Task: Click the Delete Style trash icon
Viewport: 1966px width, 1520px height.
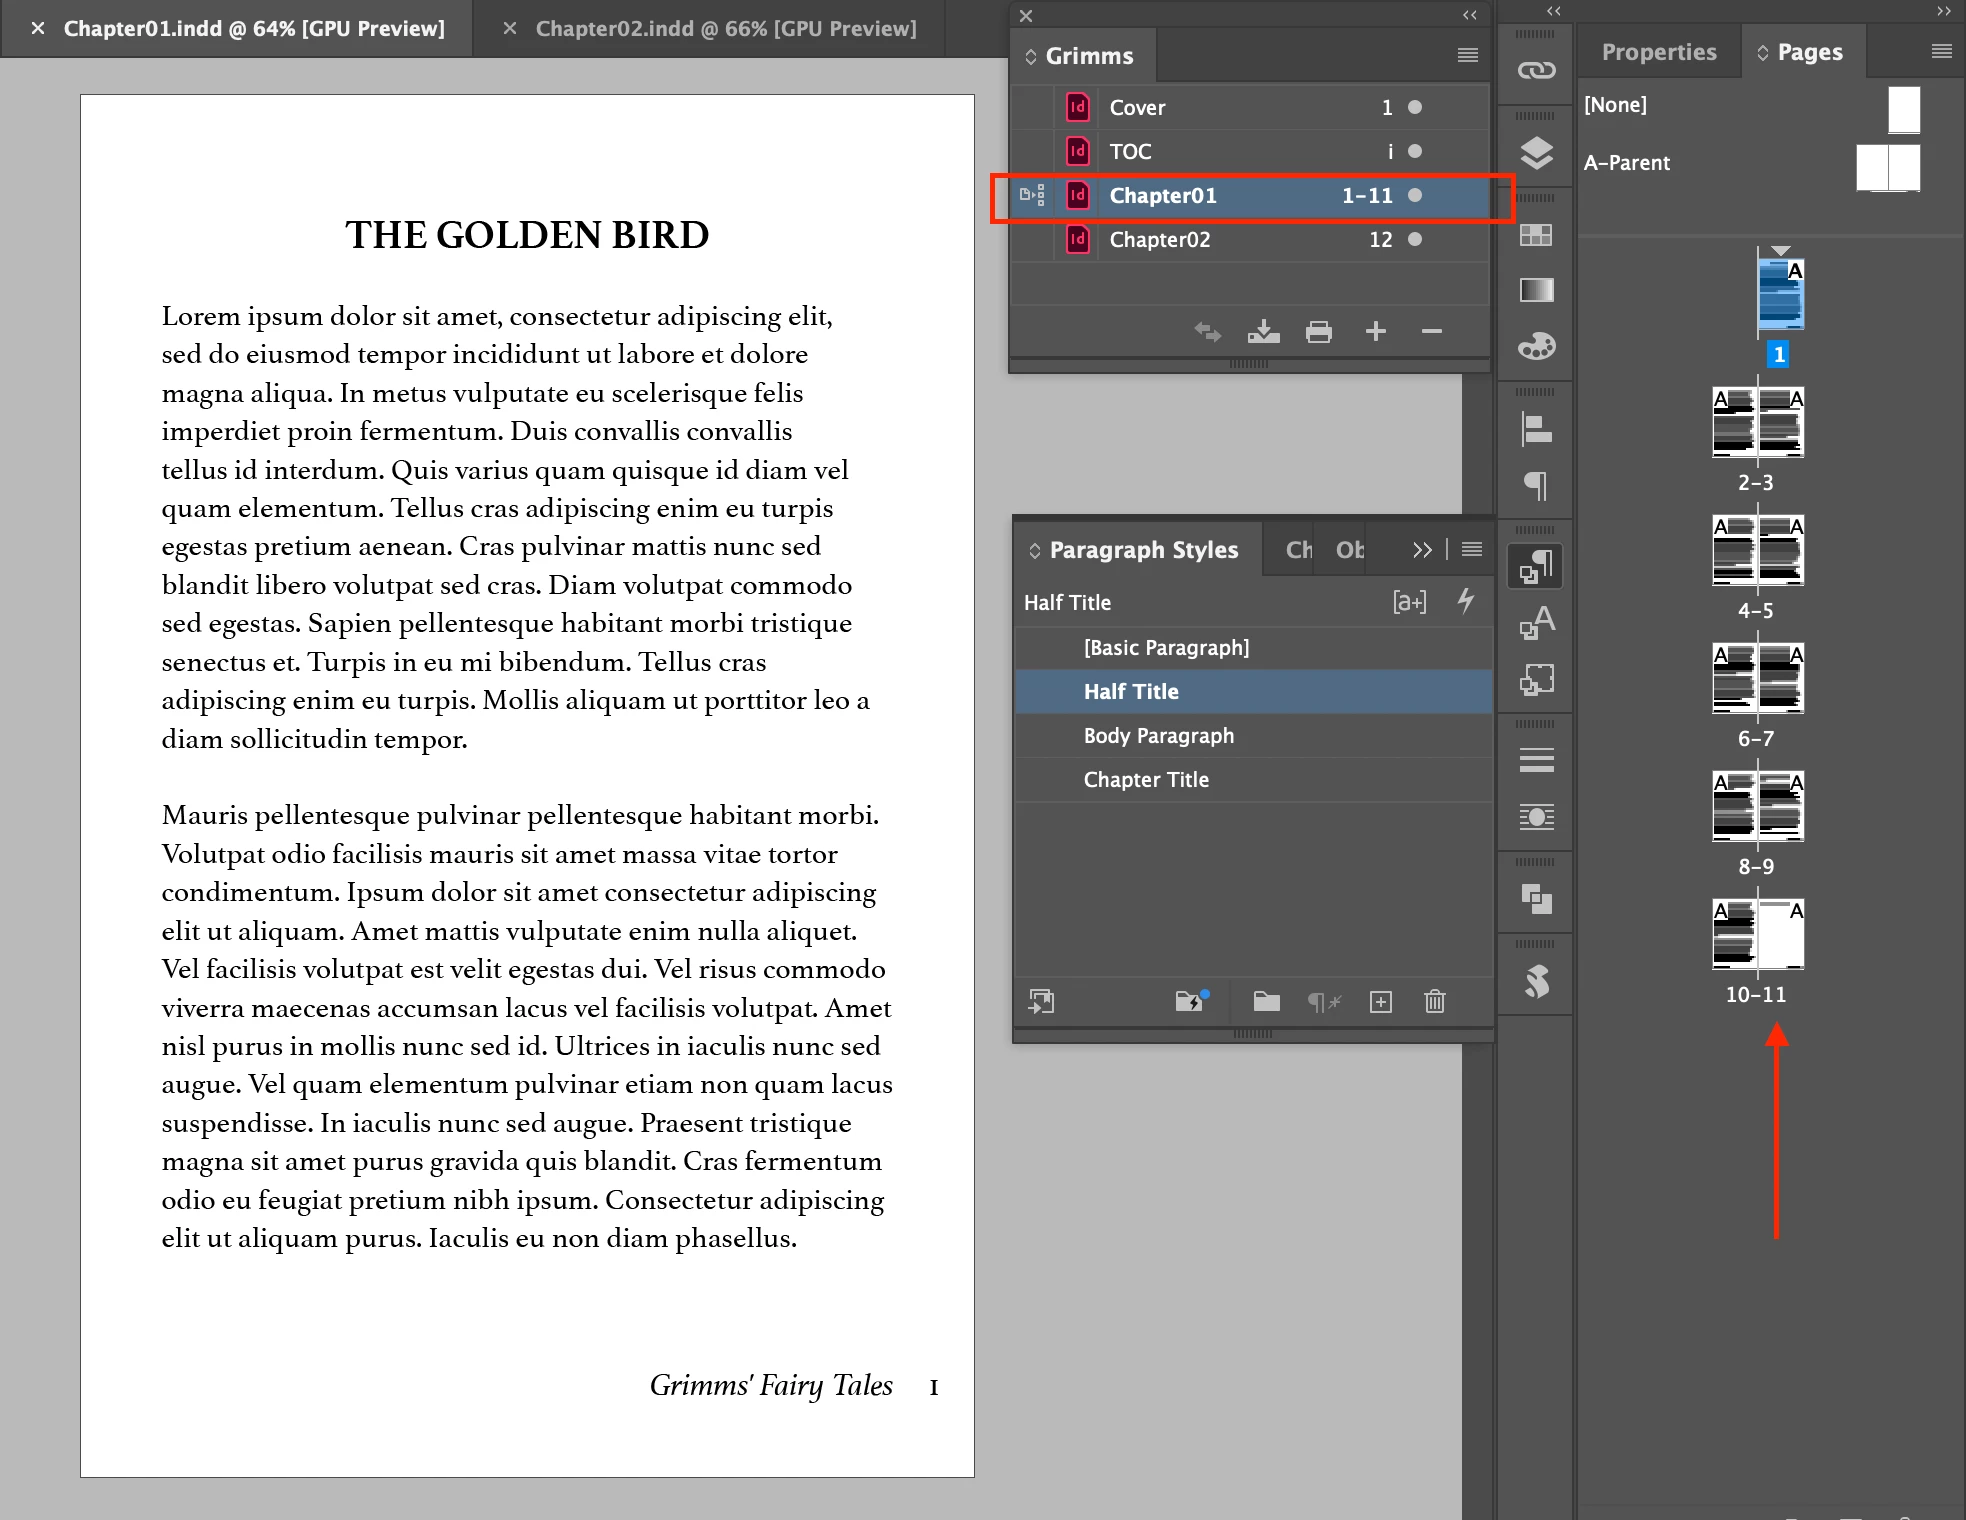Action: (1435, 1001)
